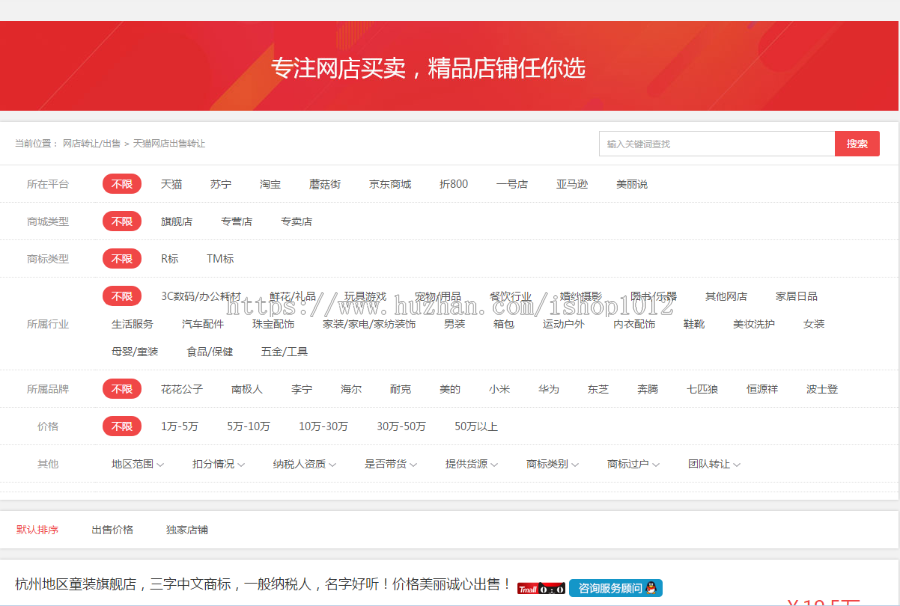Switch to 默认排序 sorting tab
Image resolution: width=900 pixels, height=606 pixels.
point(37,530)
